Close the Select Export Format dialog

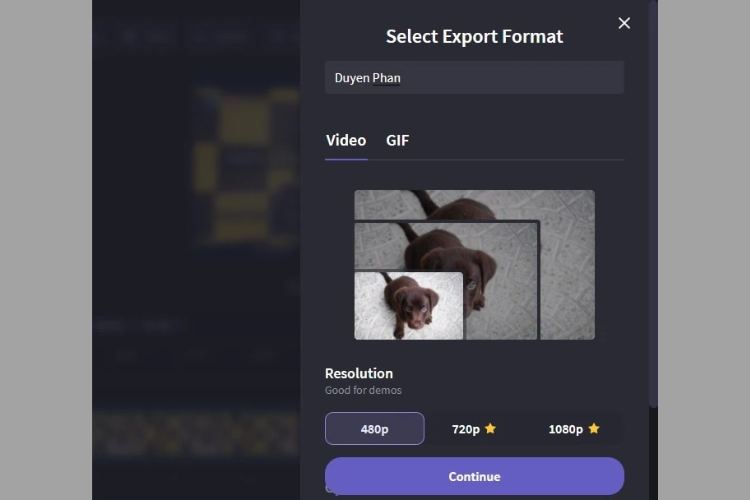[x=624, y=23]
